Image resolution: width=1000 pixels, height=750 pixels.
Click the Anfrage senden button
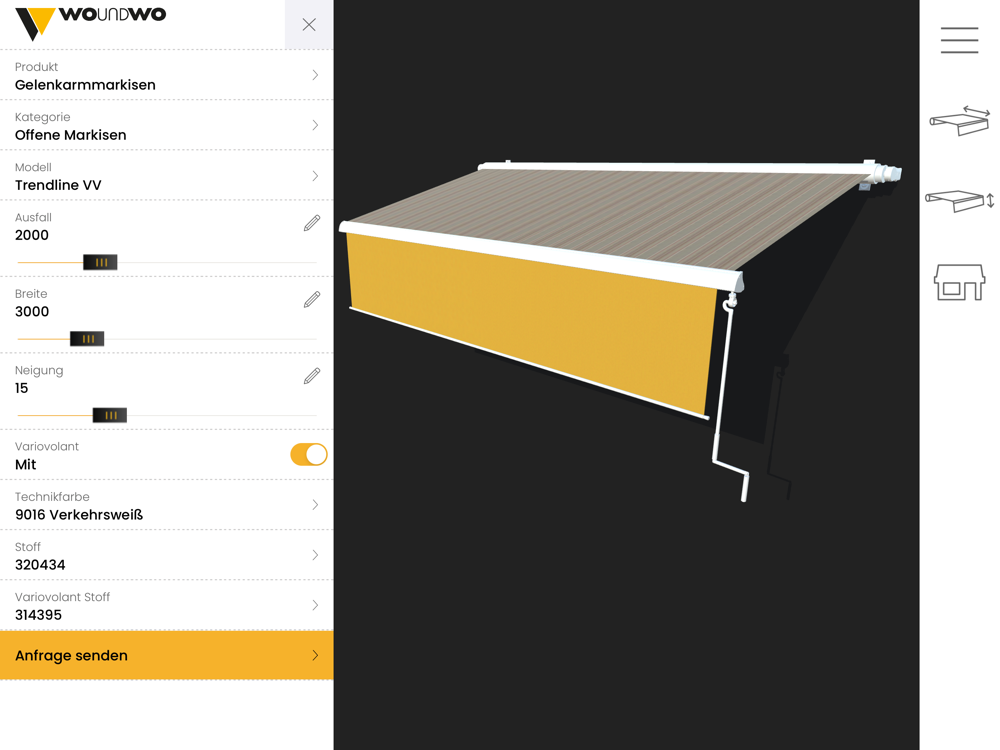166,656
